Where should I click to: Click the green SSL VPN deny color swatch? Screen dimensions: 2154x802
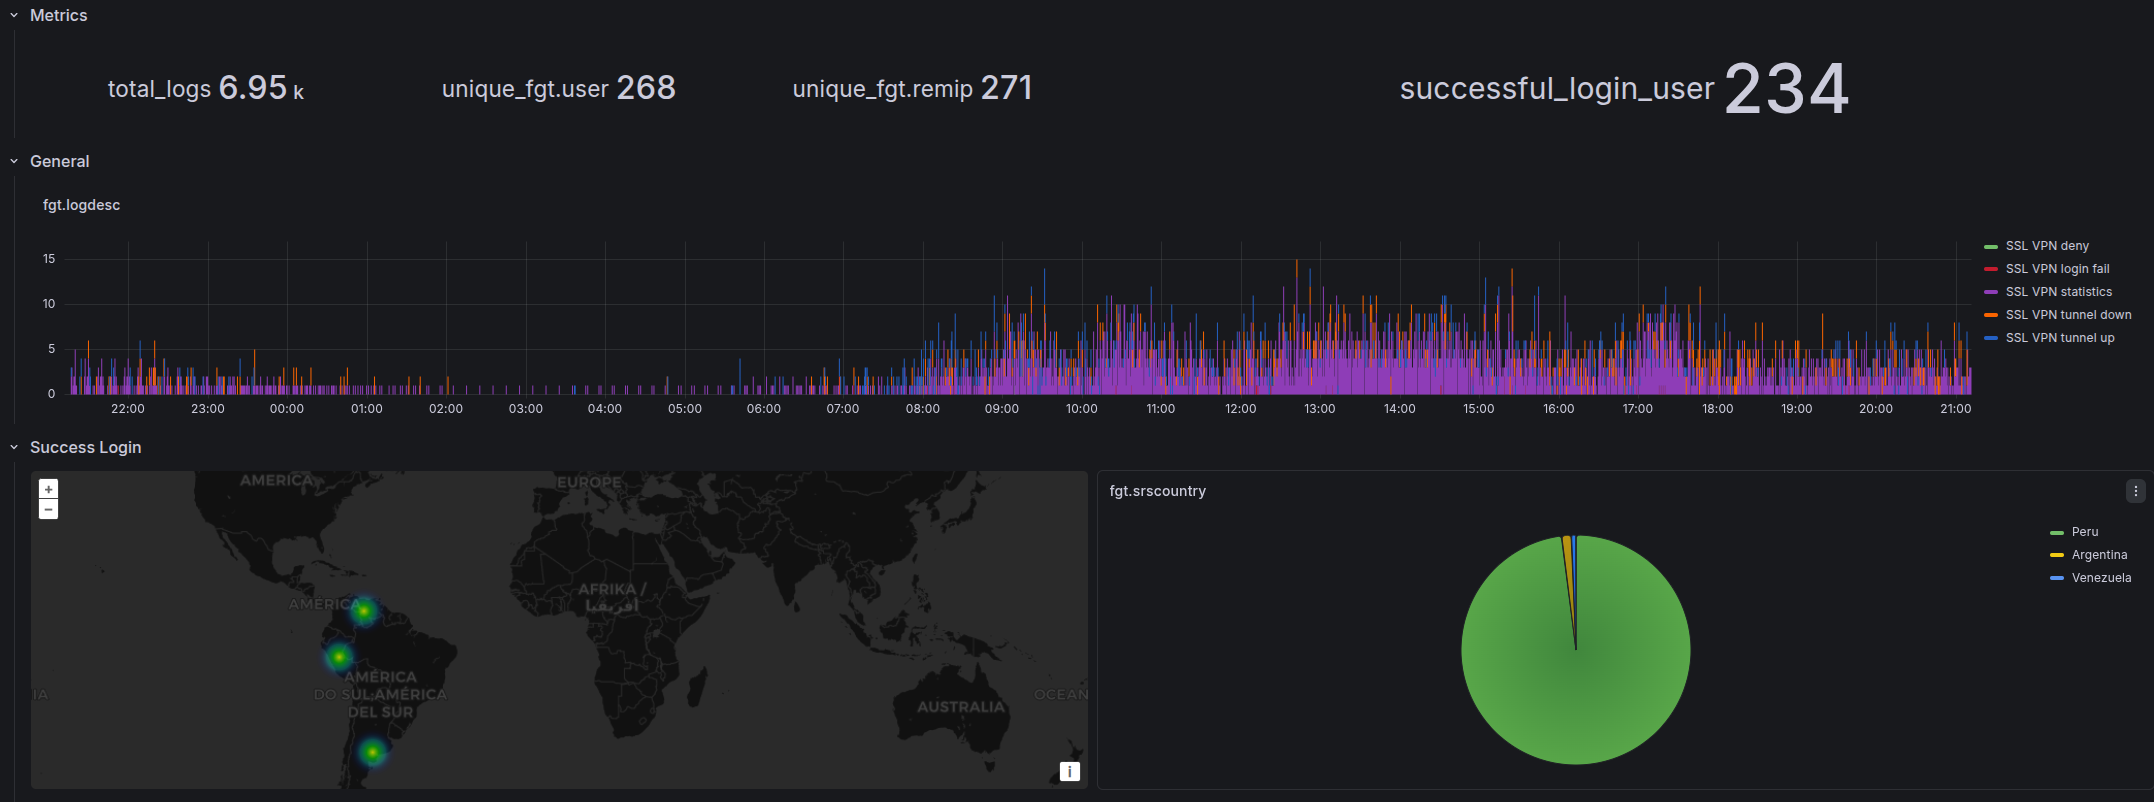(1991, 246)
